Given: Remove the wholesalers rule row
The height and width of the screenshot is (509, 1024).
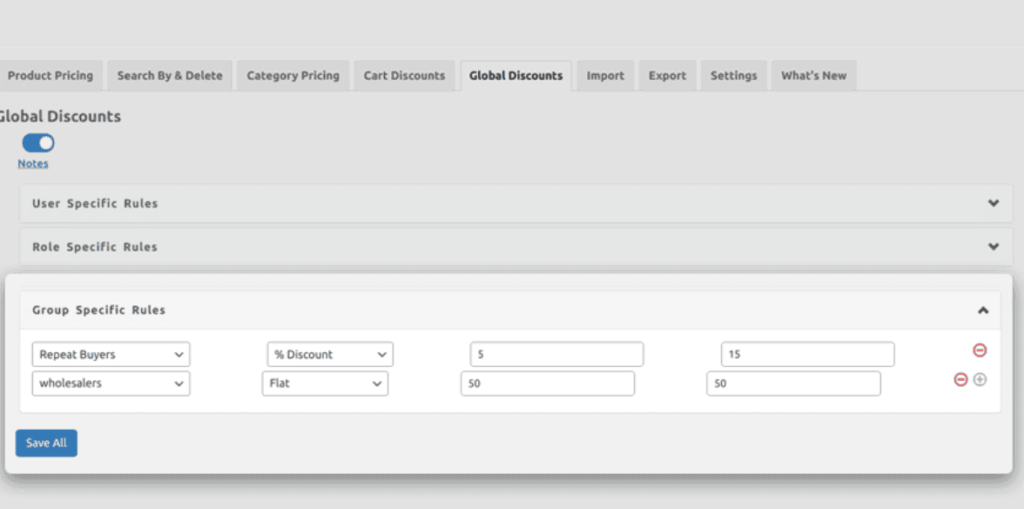Looking at the screenshot, I should click(x=960, y=380).
